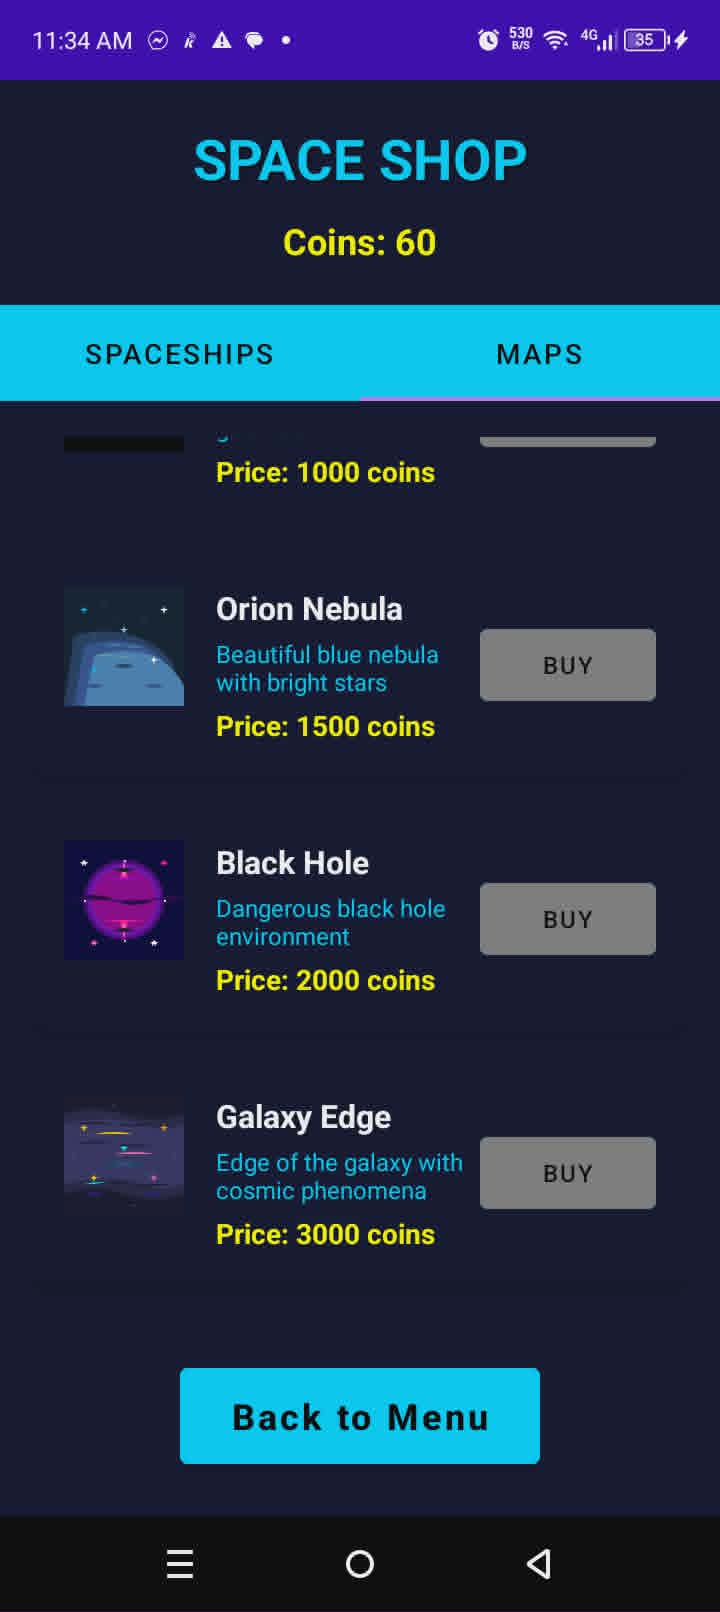Tap the Galaxy Edge title
The image size is (720, 1612).
pyautogui.click(x=304, y=1117)
